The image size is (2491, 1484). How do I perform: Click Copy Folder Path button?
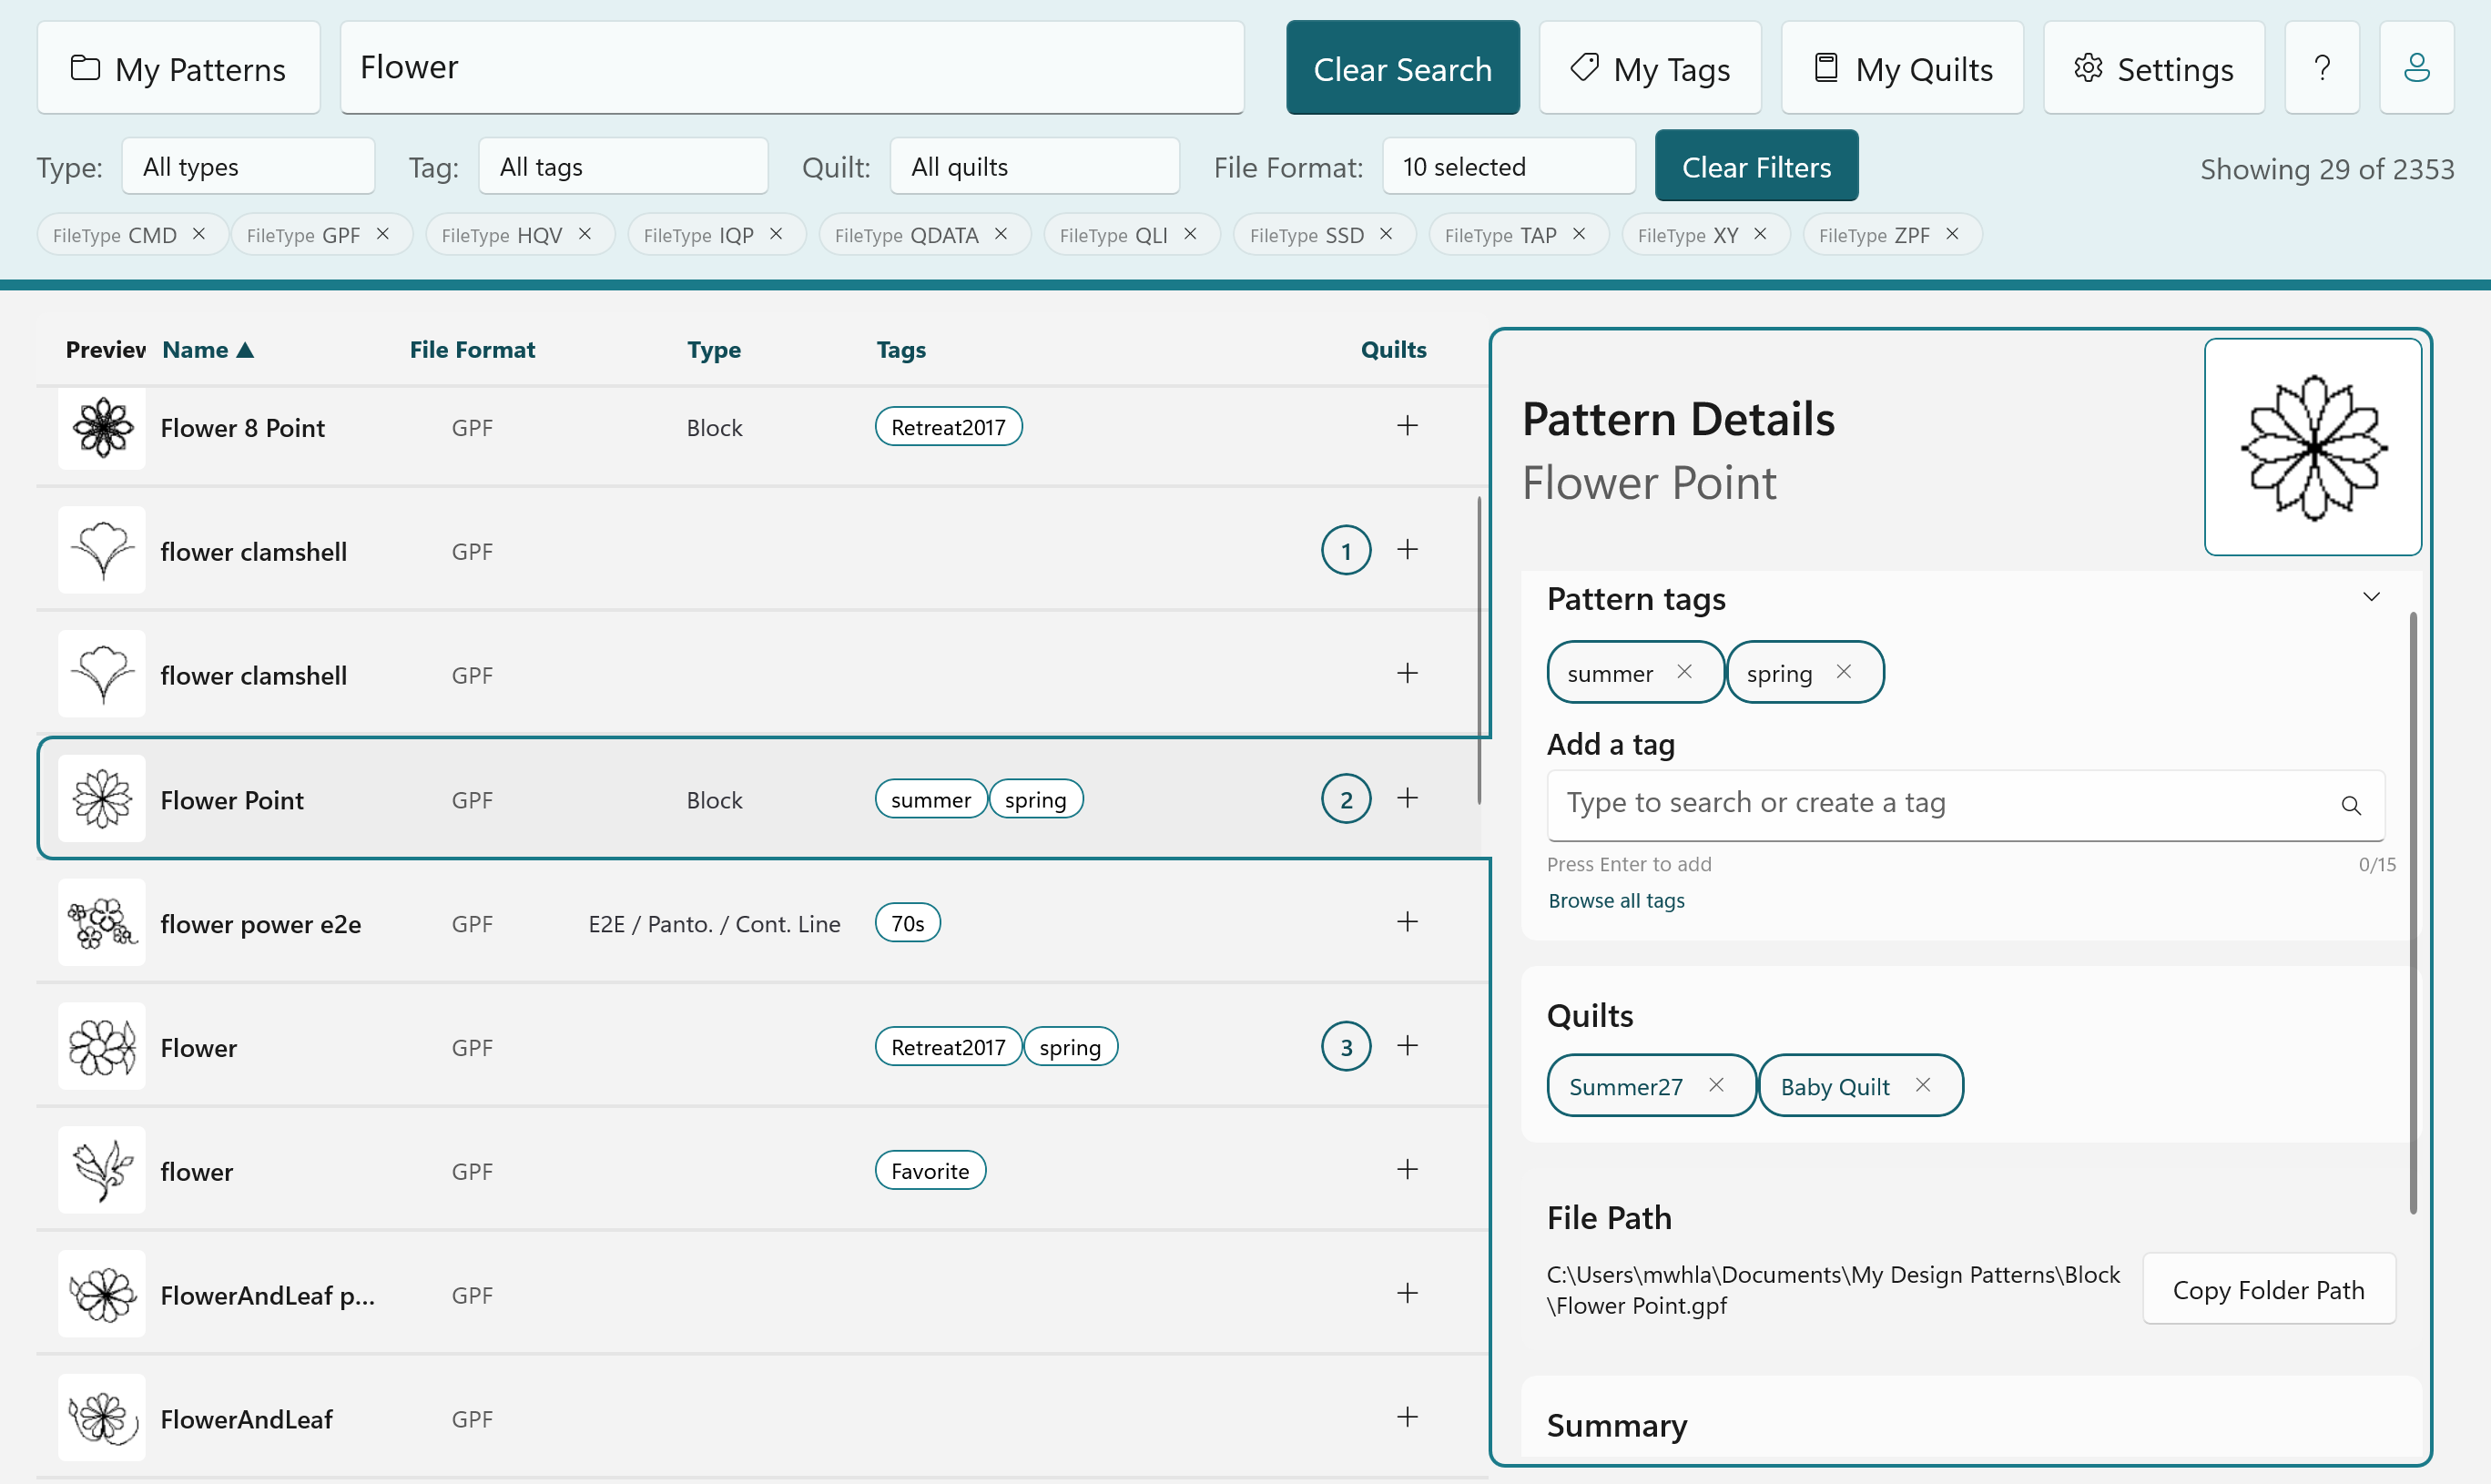pyautogui.click(x=2268, y=1290)
